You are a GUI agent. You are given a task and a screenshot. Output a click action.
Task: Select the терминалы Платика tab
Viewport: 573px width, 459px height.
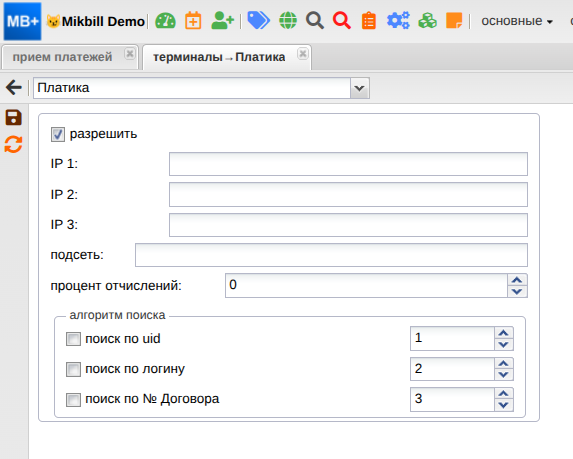click(x=219, y=57)
